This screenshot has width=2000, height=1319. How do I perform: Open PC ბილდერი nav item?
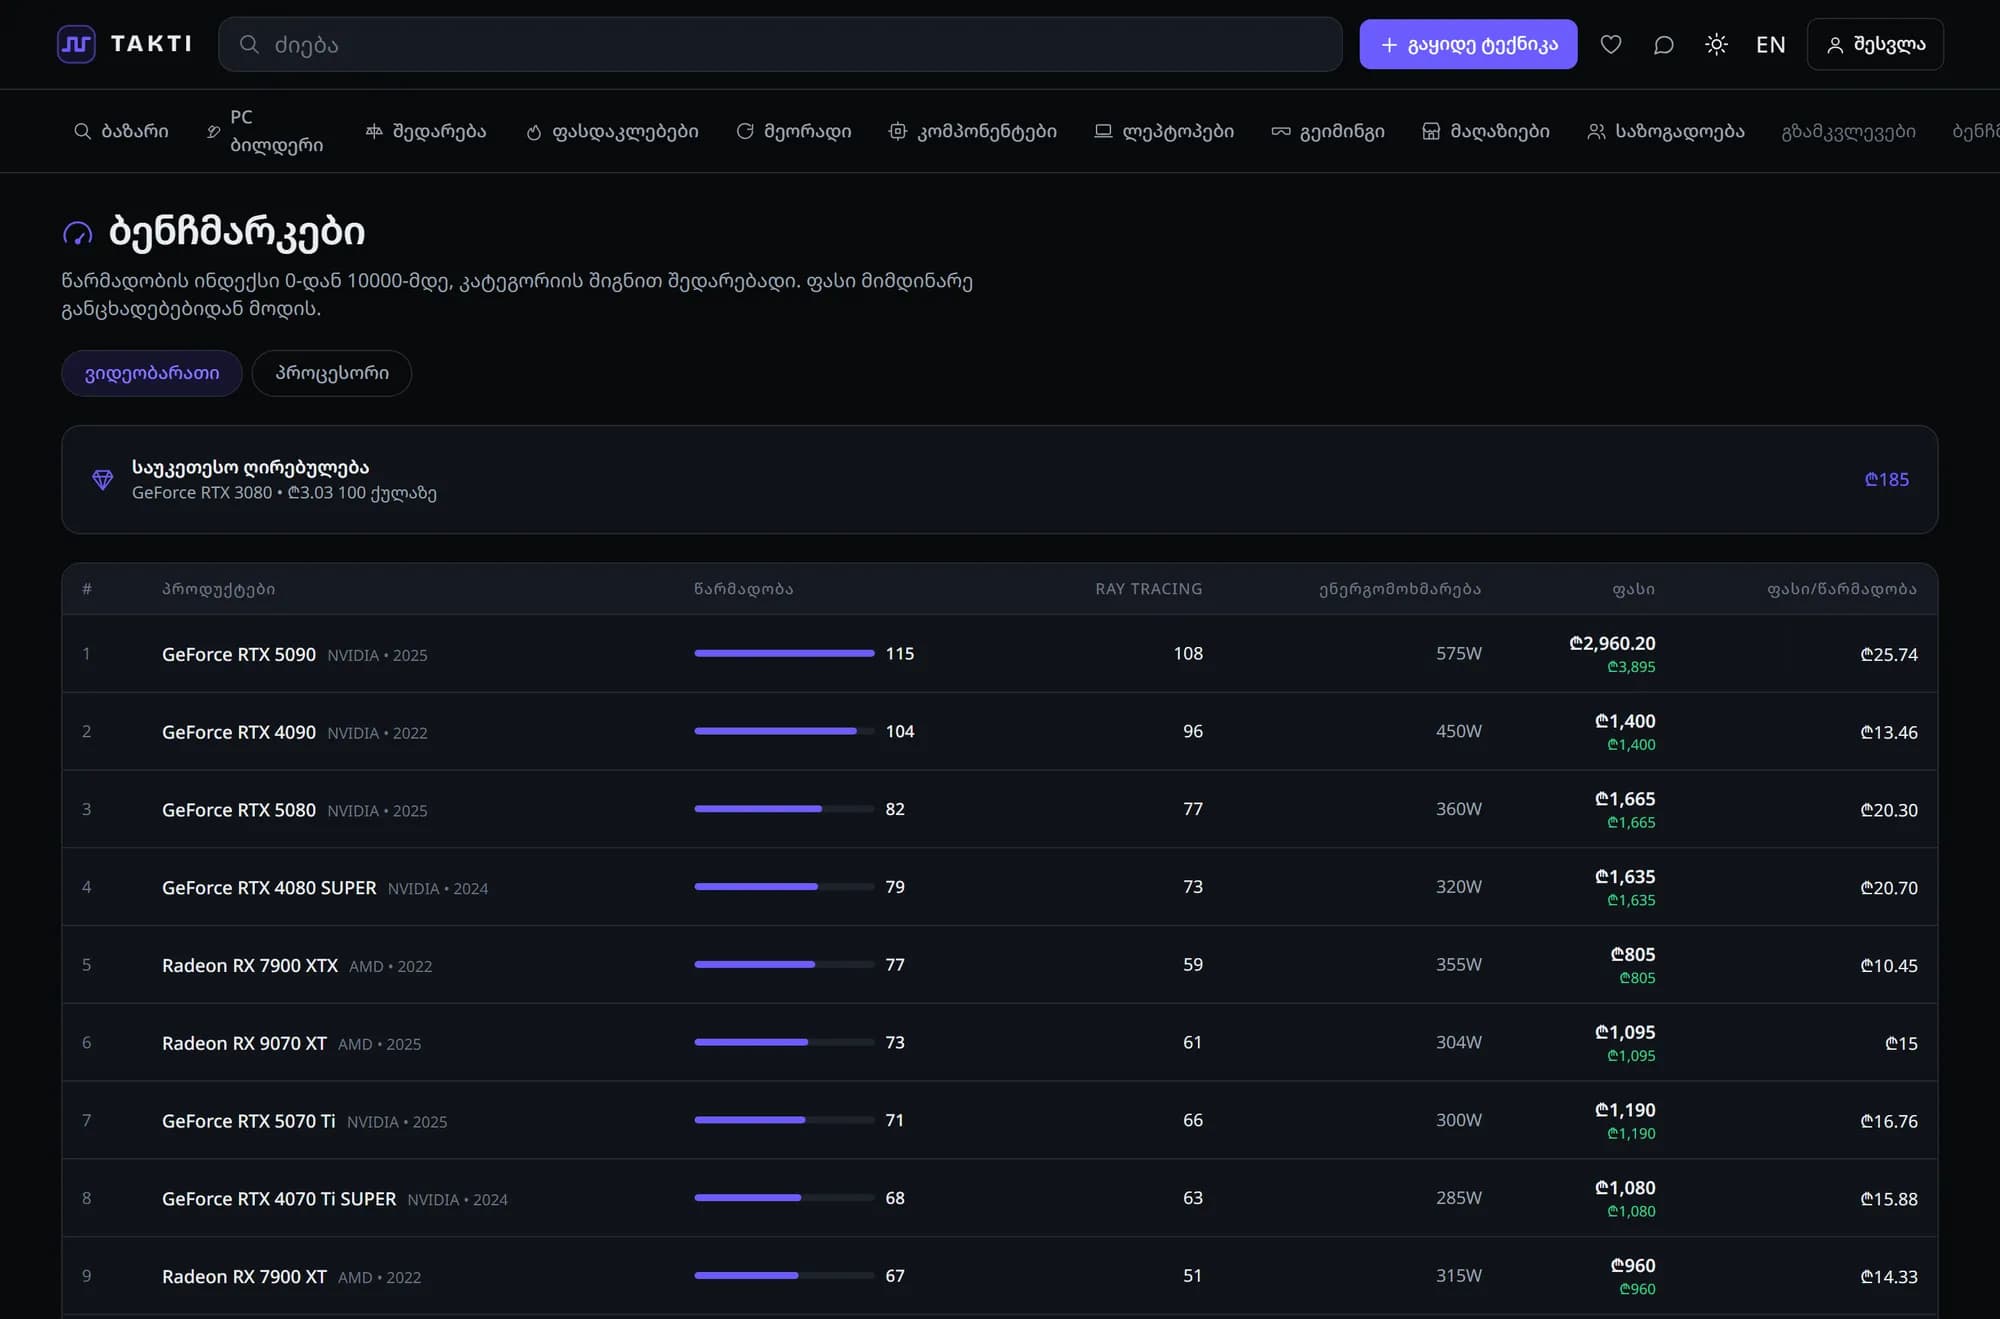coord(265,131)
